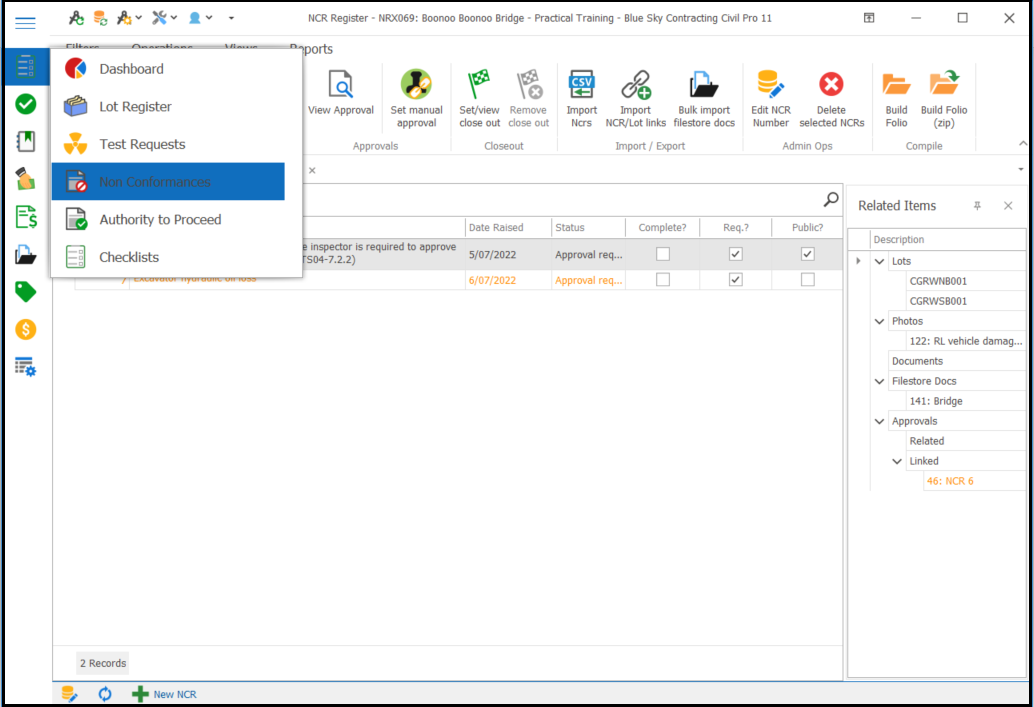1034x707 pixels.
Task: Uncheck Public checkbox in first NCR row
Action: [x=807, y=254]
